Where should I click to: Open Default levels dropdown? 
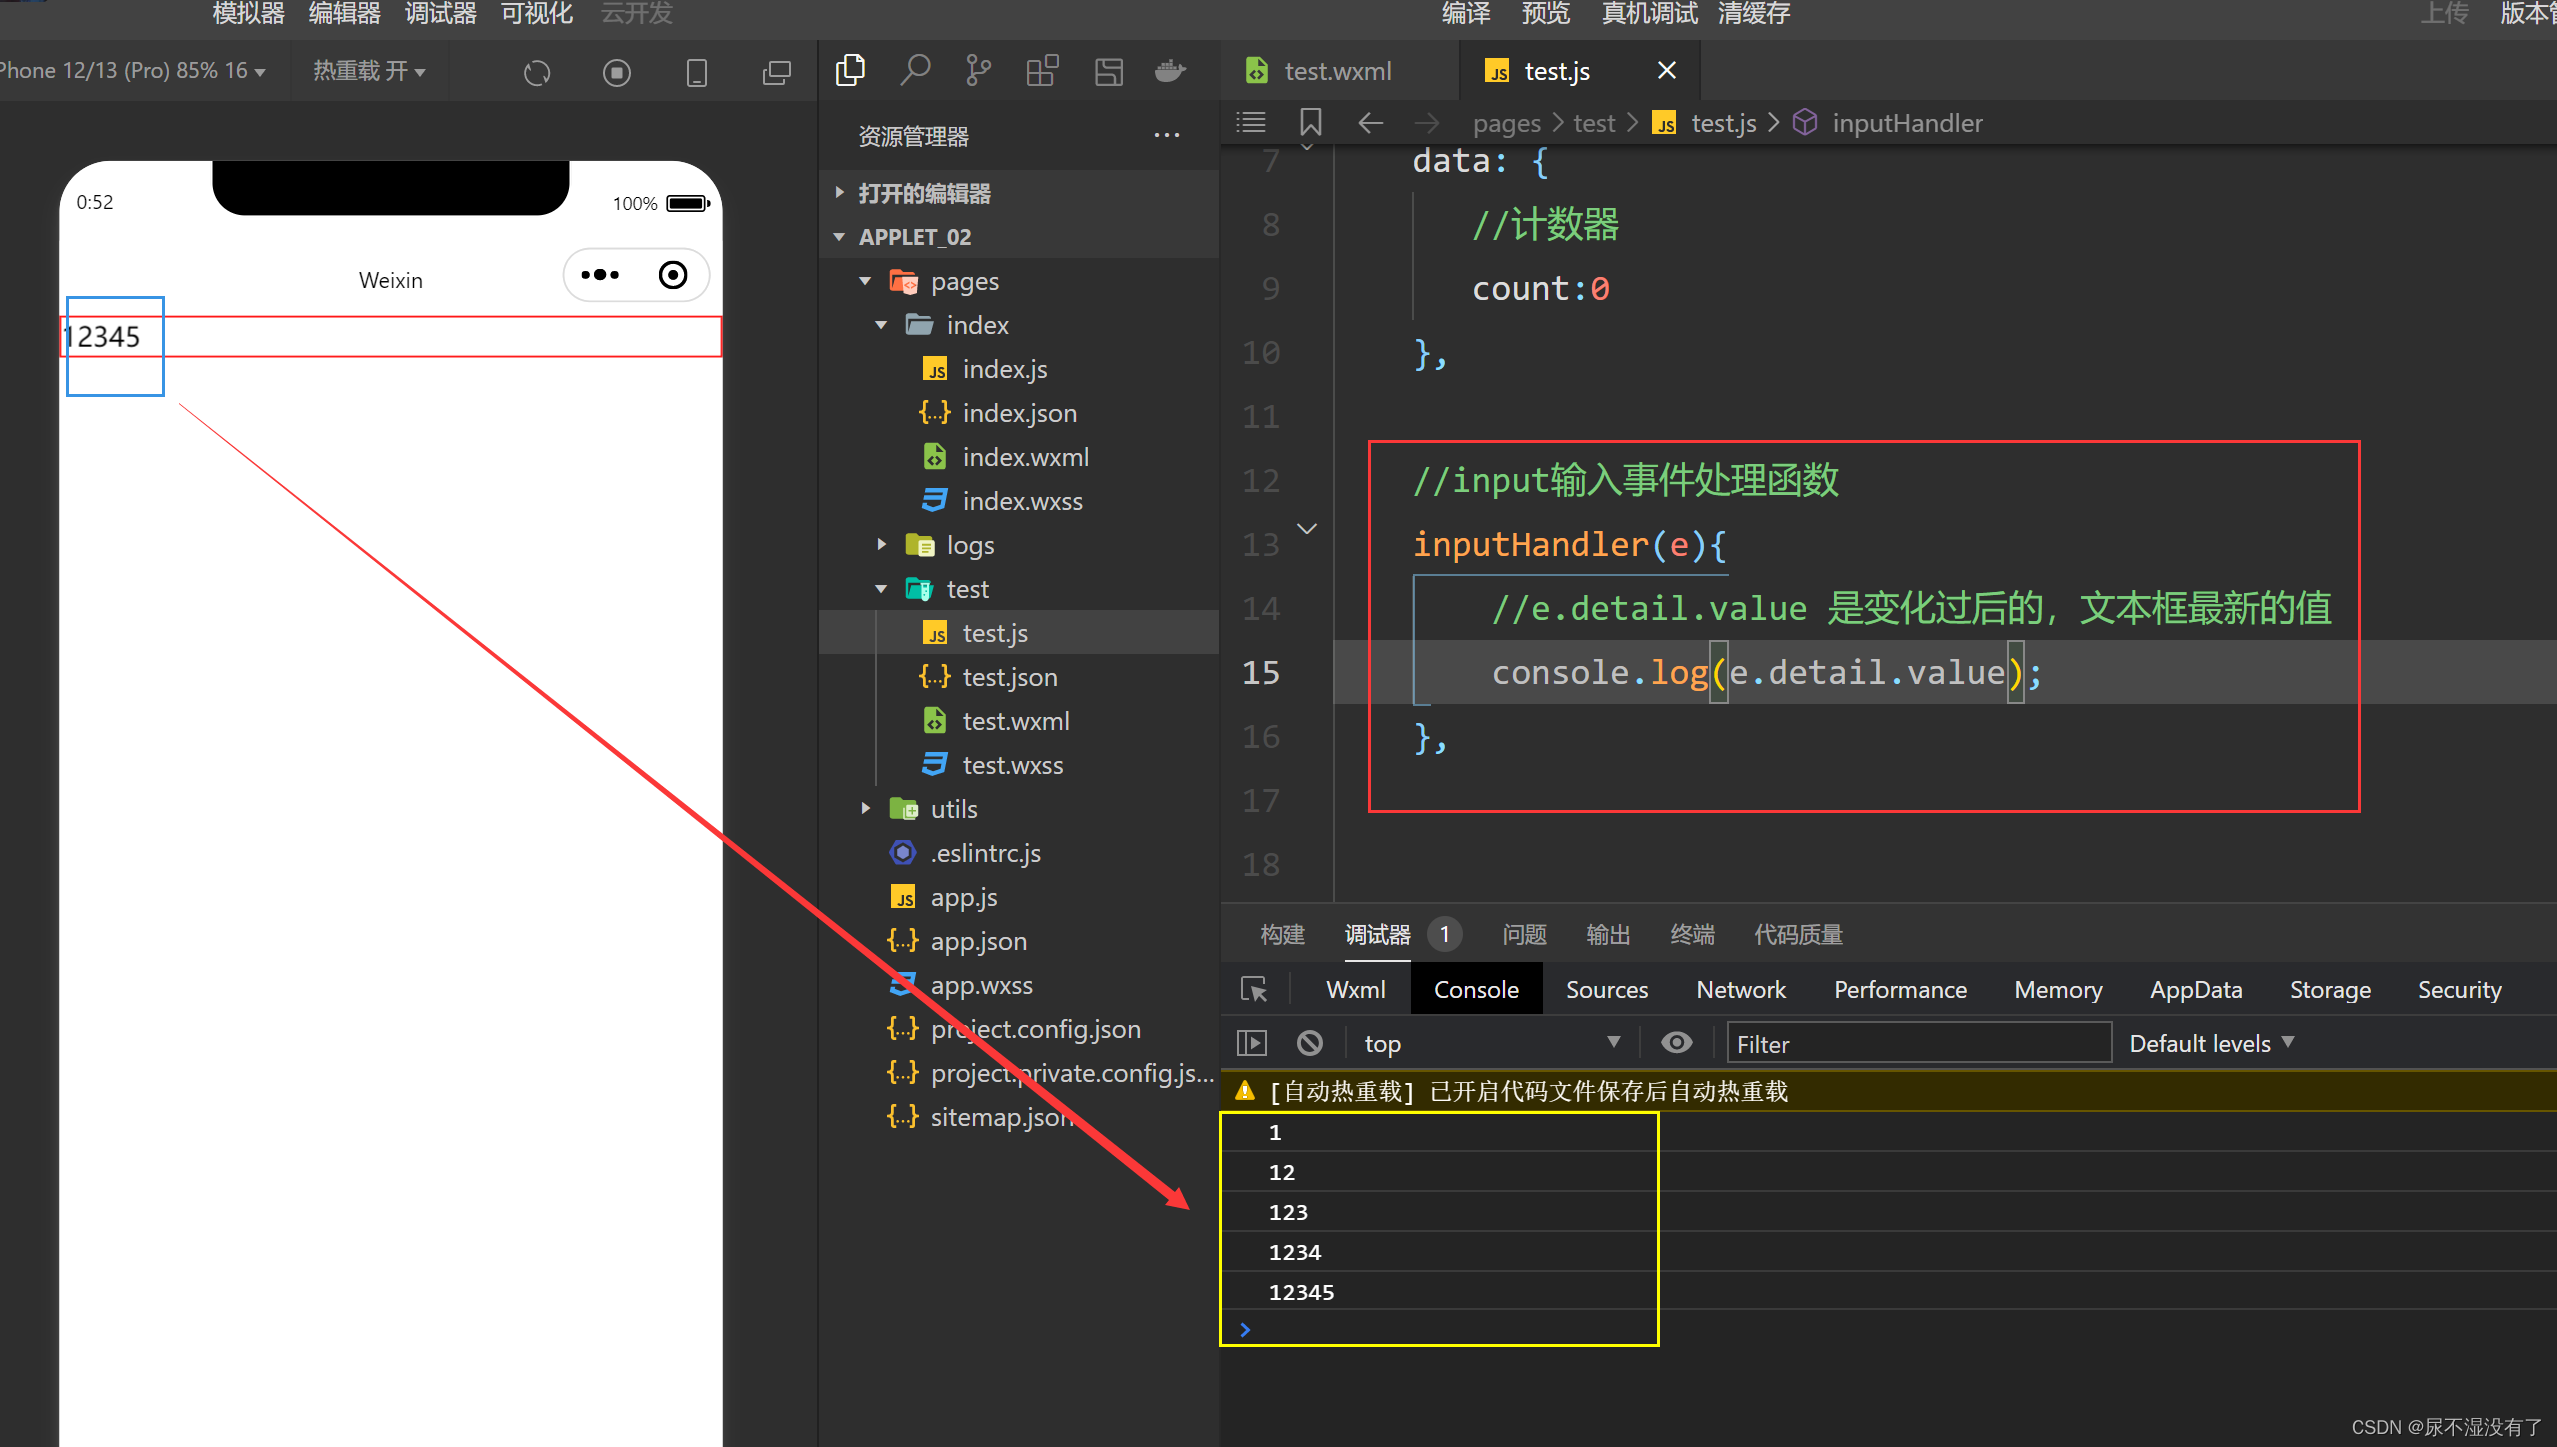coord(2210,1043)
